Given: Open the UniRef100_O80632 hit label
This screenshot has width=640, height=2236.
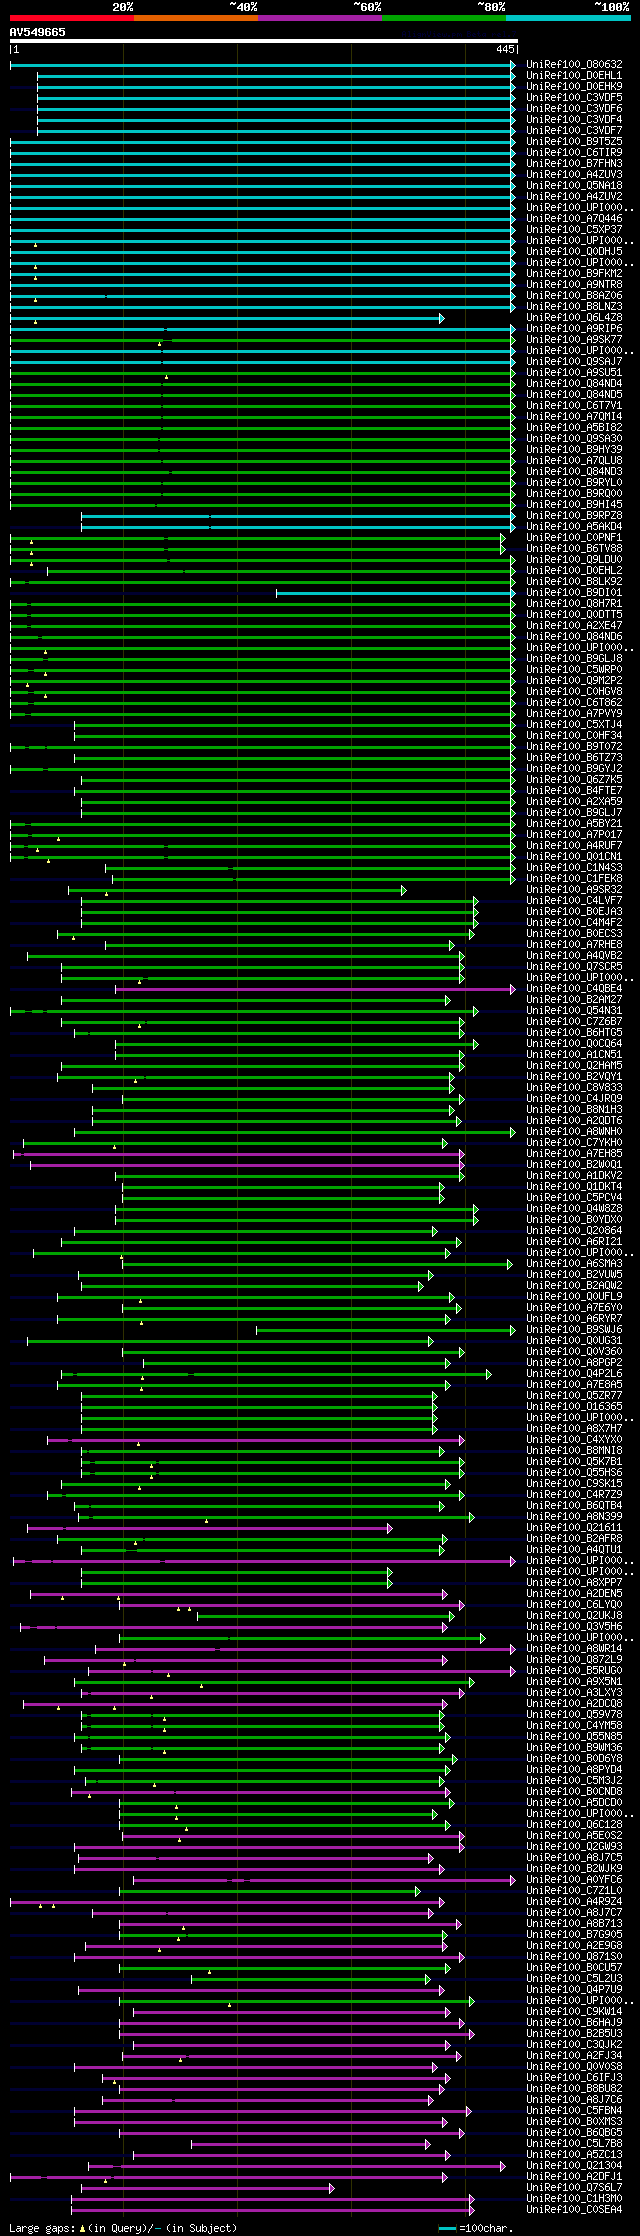Looking at the screenshot, I should coord(574,64).
